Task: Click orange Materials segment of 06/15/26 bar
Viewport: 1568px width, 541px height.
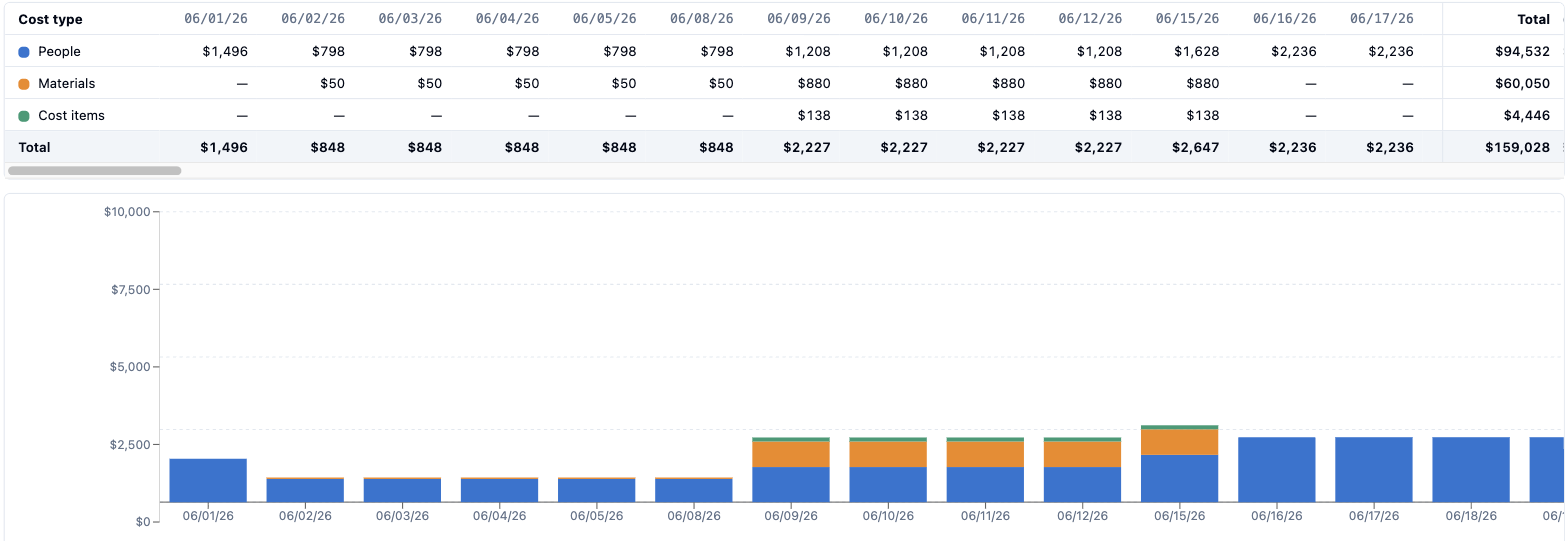Action: coord(1180,442)
